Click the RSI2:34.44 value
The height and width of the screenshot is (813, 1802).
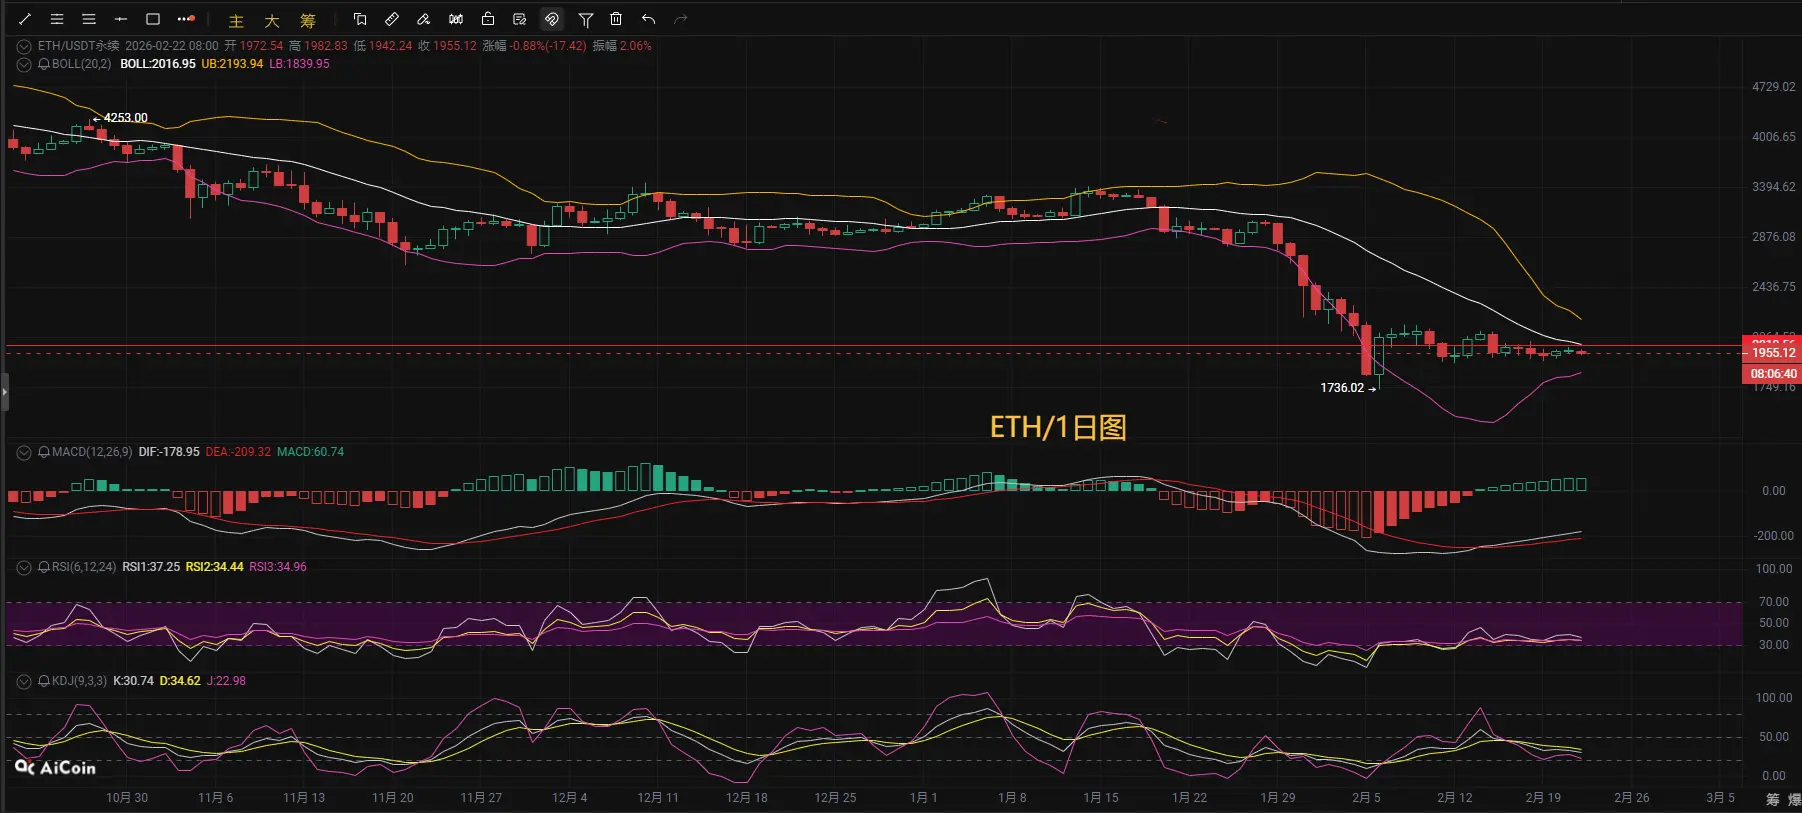215,567
